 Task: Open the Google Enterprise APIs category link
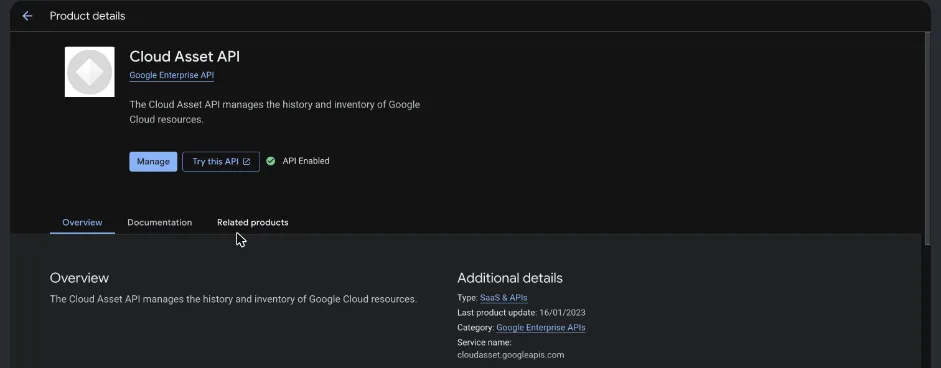tap(541, 328)
